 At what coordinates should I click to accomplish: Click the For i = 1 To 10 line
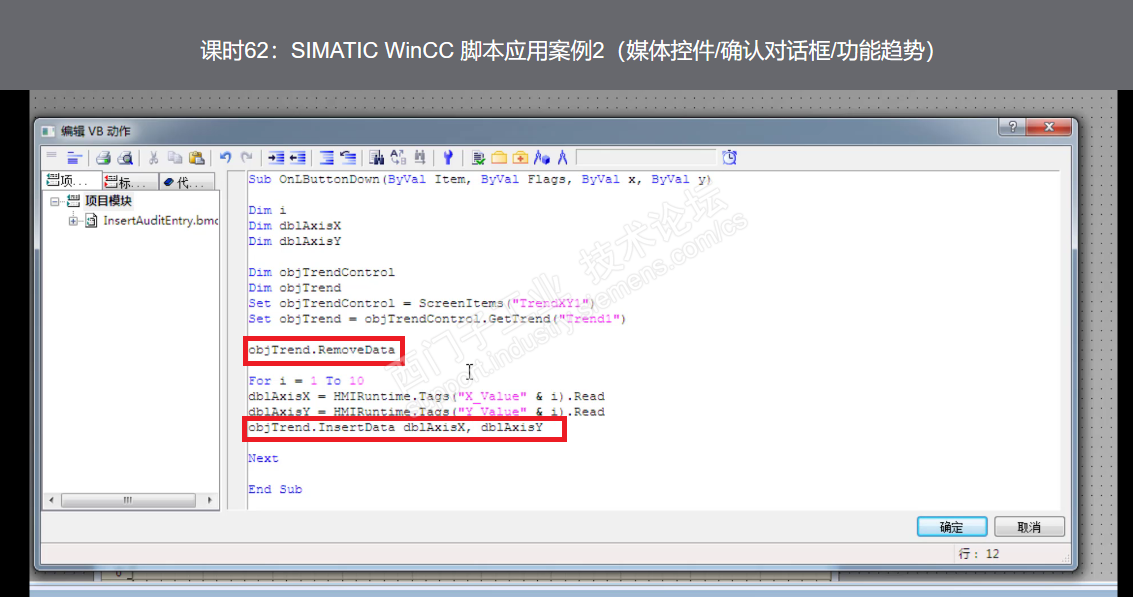pyautogui.click(x=306, y=381)
